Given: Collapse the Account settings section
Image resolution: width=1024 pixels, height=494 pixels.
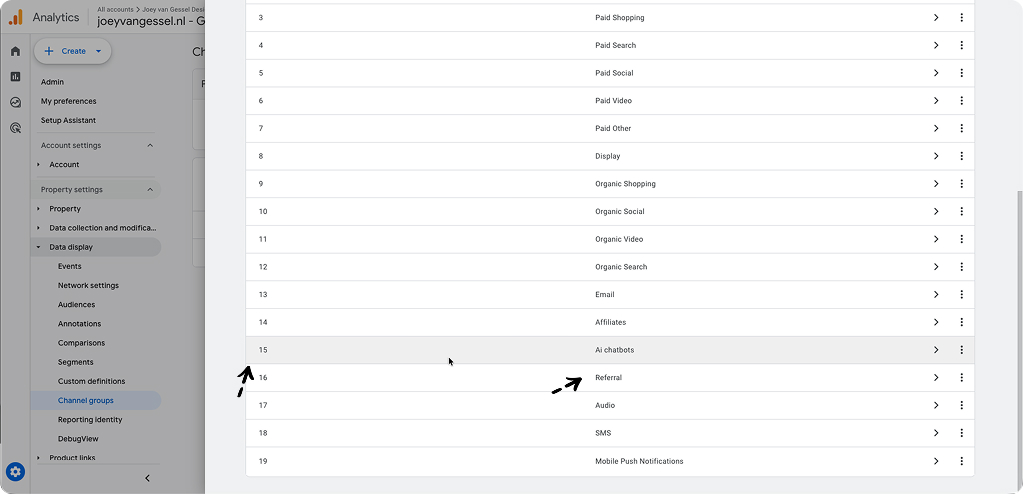Looking at the screenshot, I should [x=150, y=145].
